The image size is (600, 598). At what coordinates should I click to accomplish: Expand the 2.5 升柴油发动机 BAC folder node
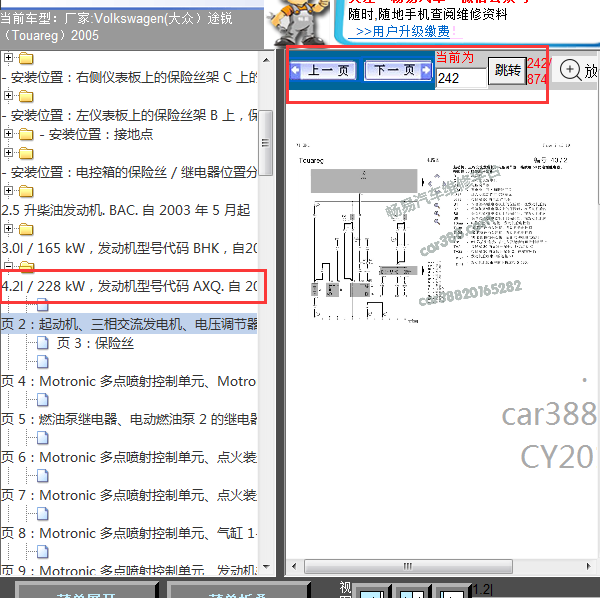8,191
